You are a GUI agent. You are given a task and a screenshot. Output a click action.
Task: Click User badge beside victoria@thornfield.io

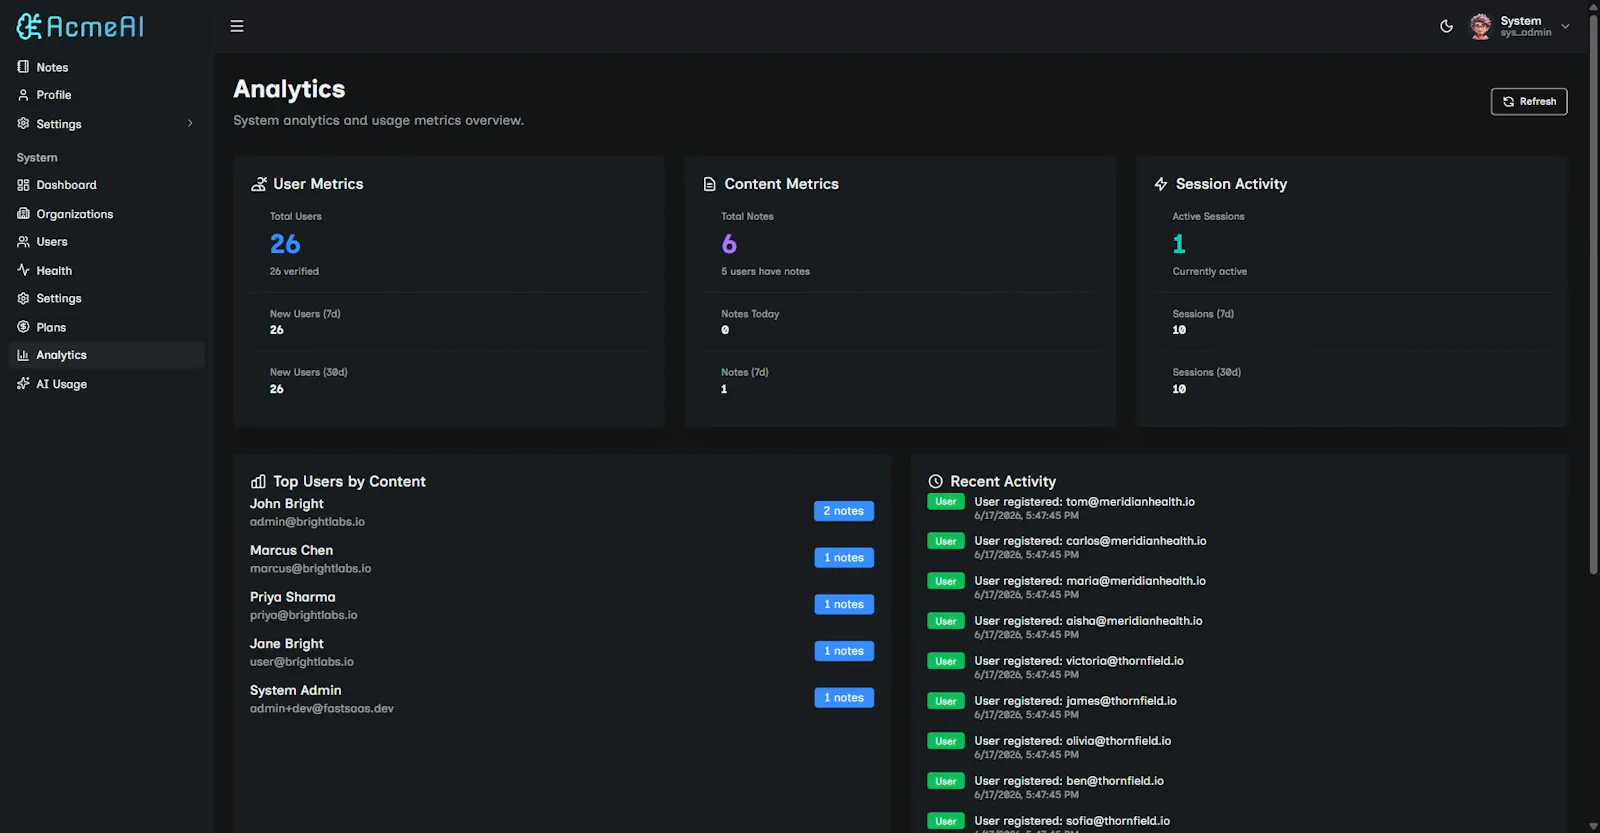tap(946, 661)
